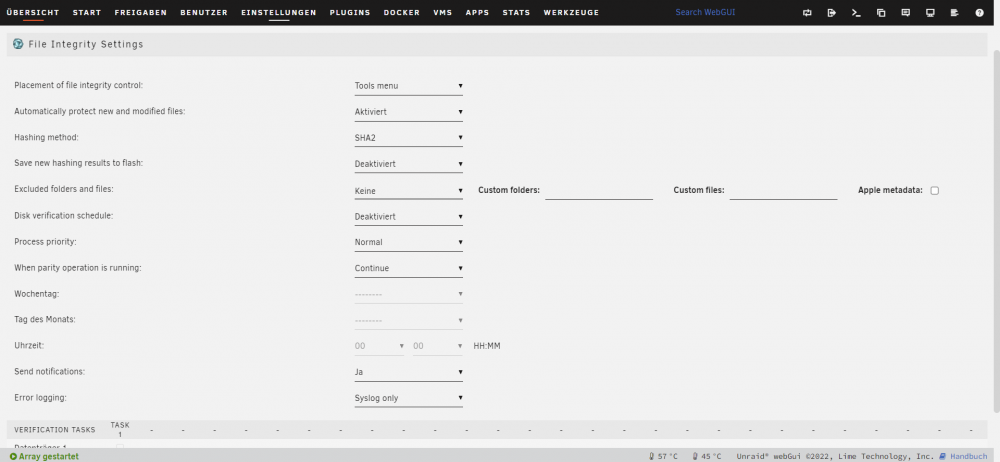This screenshot has width=1000, height=462.
Task: Open the Excluded folders Keine dropdown
Action: 409,191
